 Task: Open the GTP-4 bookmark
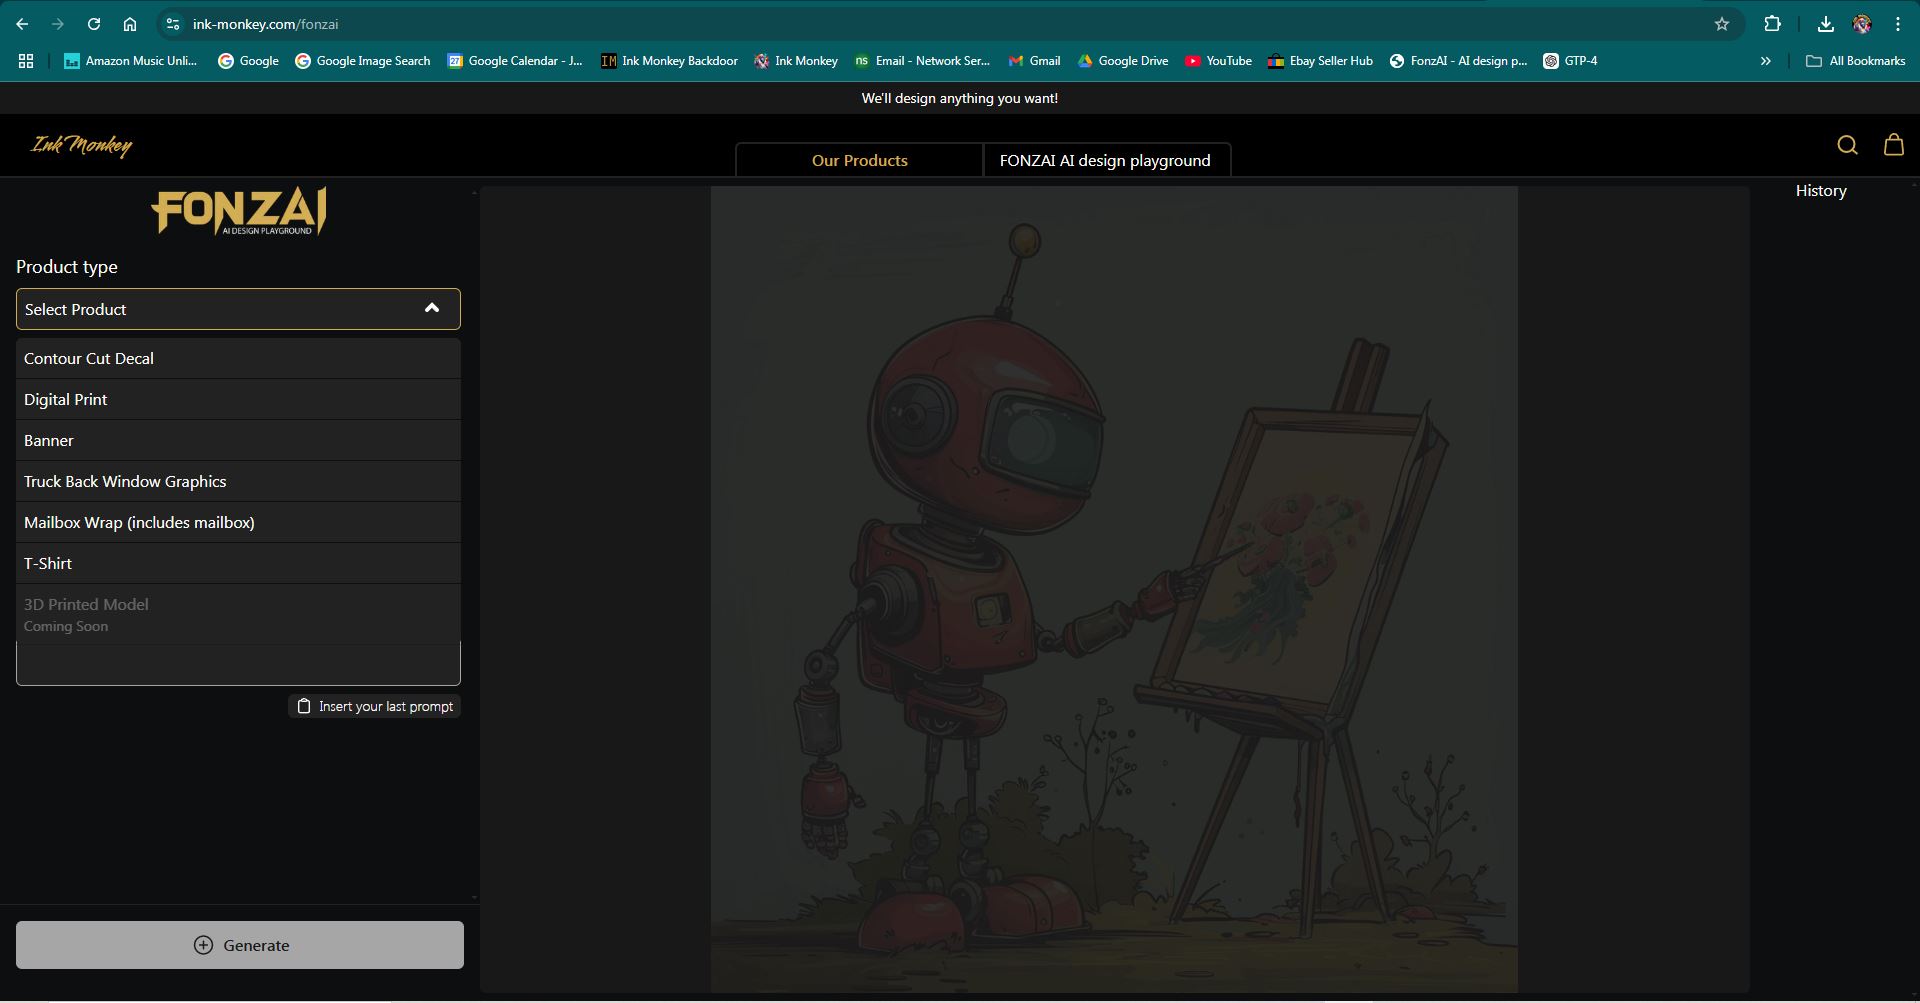(1570, 61)
